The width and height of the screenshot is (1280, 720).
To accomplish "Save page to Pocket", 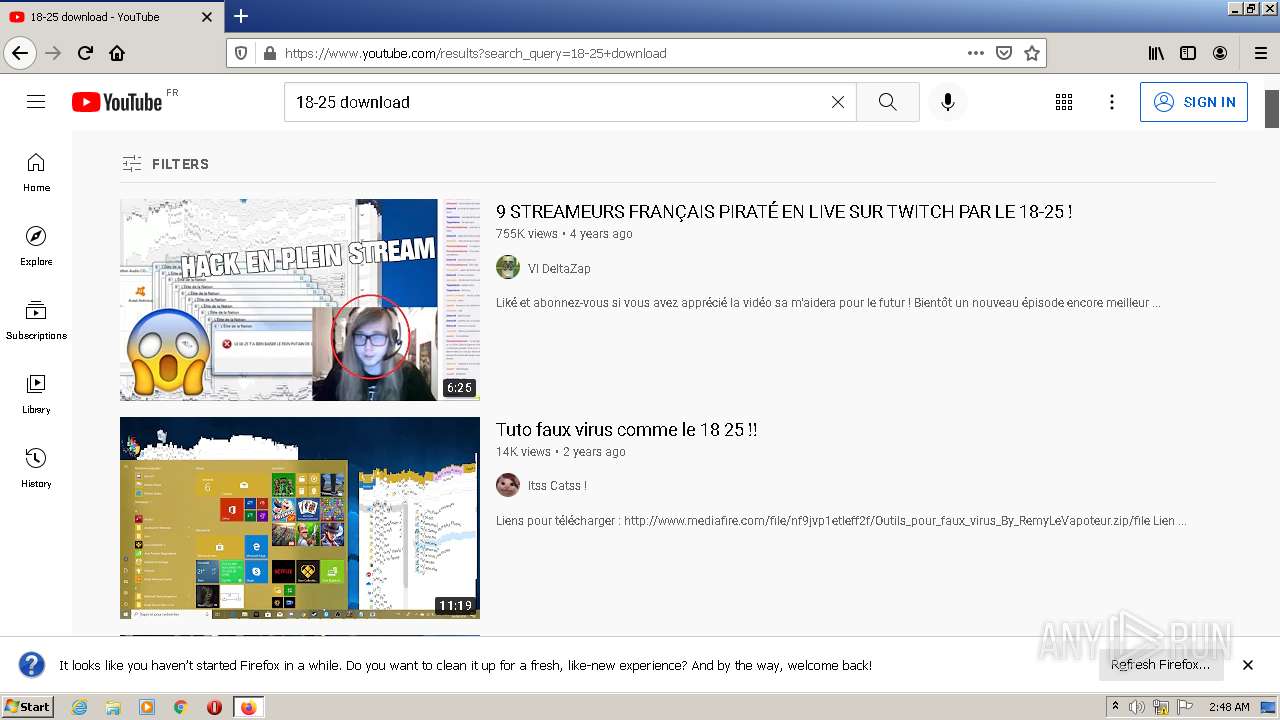I will tap(1004, 53).
